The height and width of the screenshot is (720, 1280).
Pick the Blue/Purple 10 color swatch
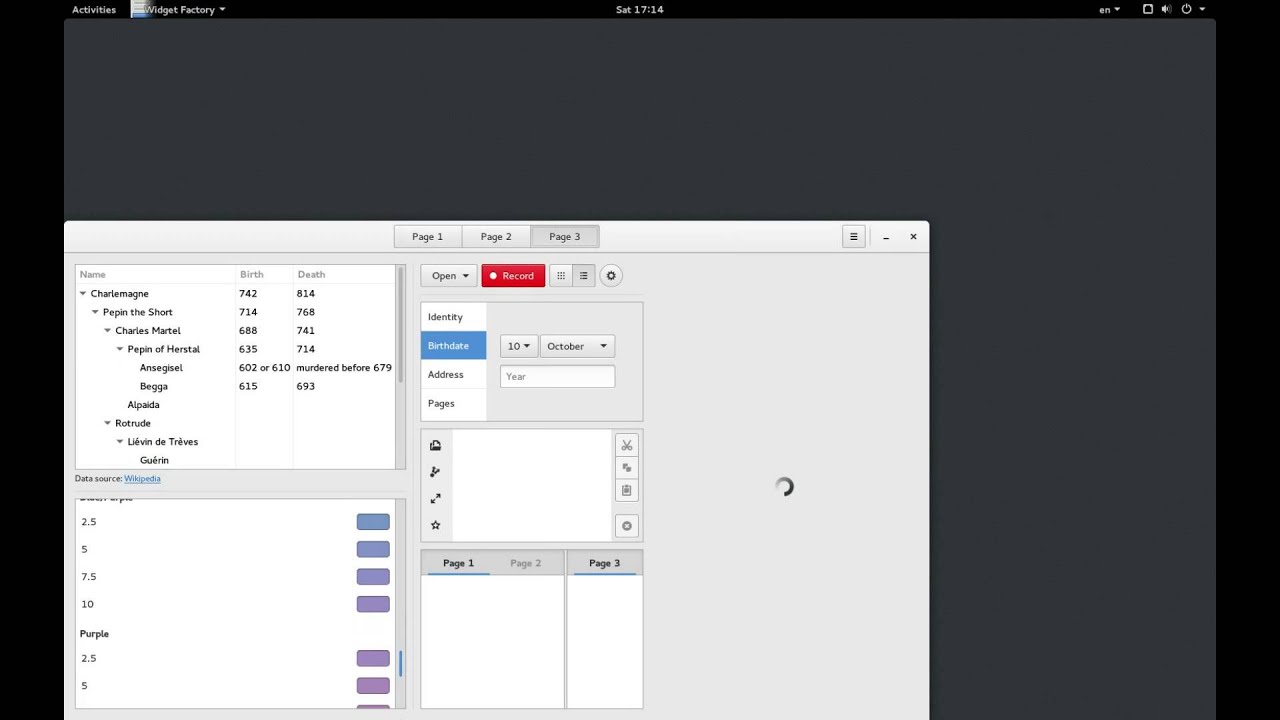[x=373, y=604]
